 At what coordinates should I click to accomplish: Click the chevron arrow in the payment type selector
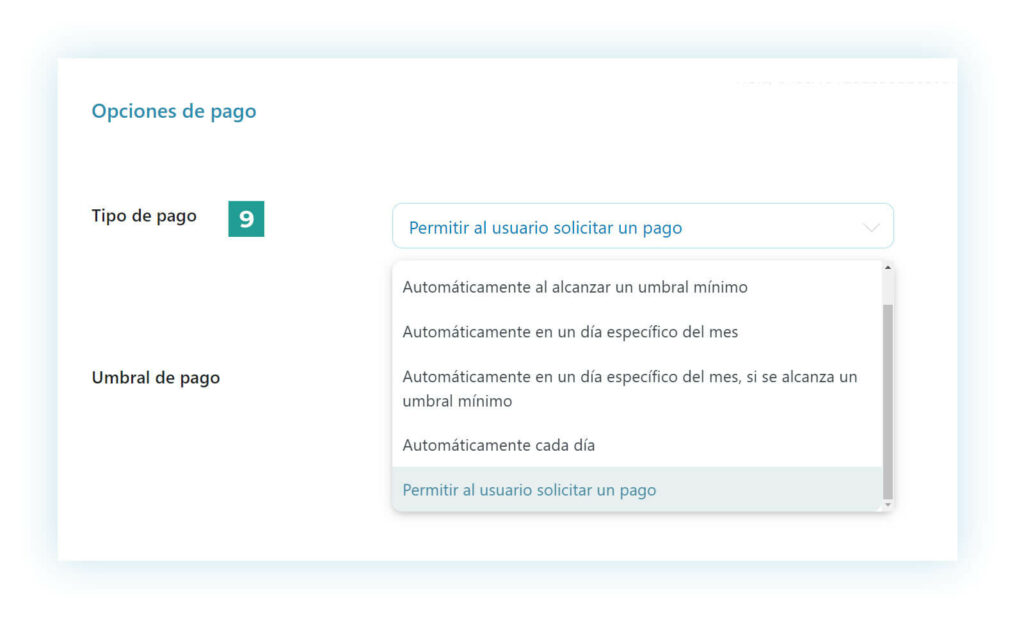(x=871, y=227)
